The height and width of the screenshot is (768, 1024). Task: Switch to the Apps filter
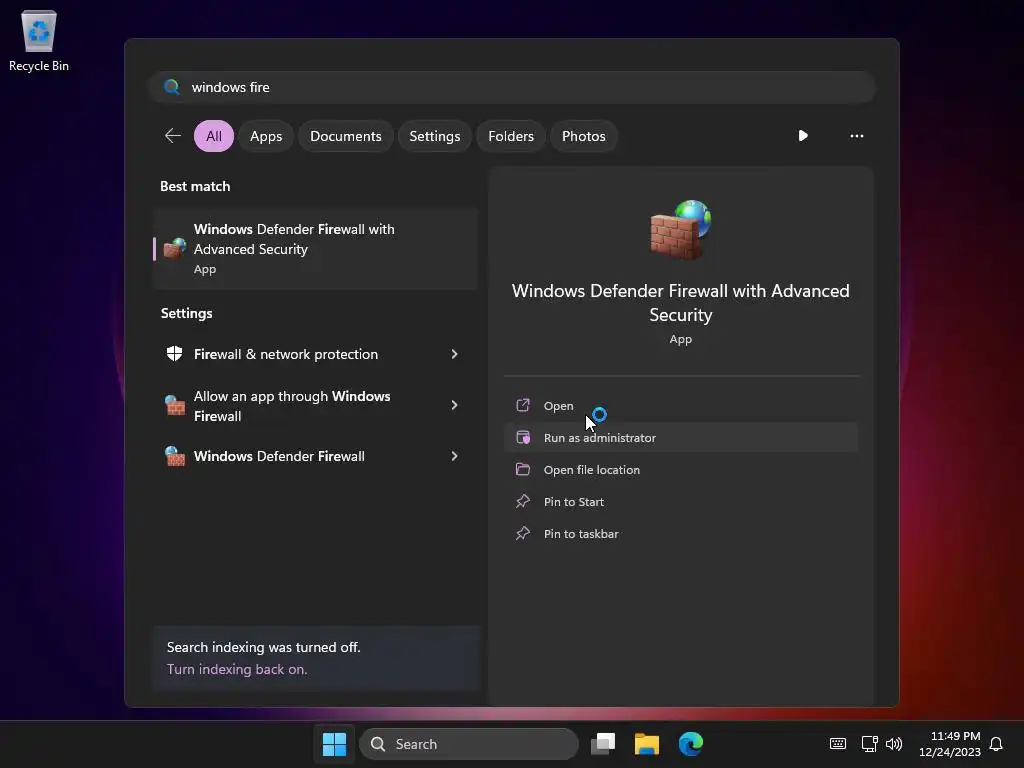(266, 136)
